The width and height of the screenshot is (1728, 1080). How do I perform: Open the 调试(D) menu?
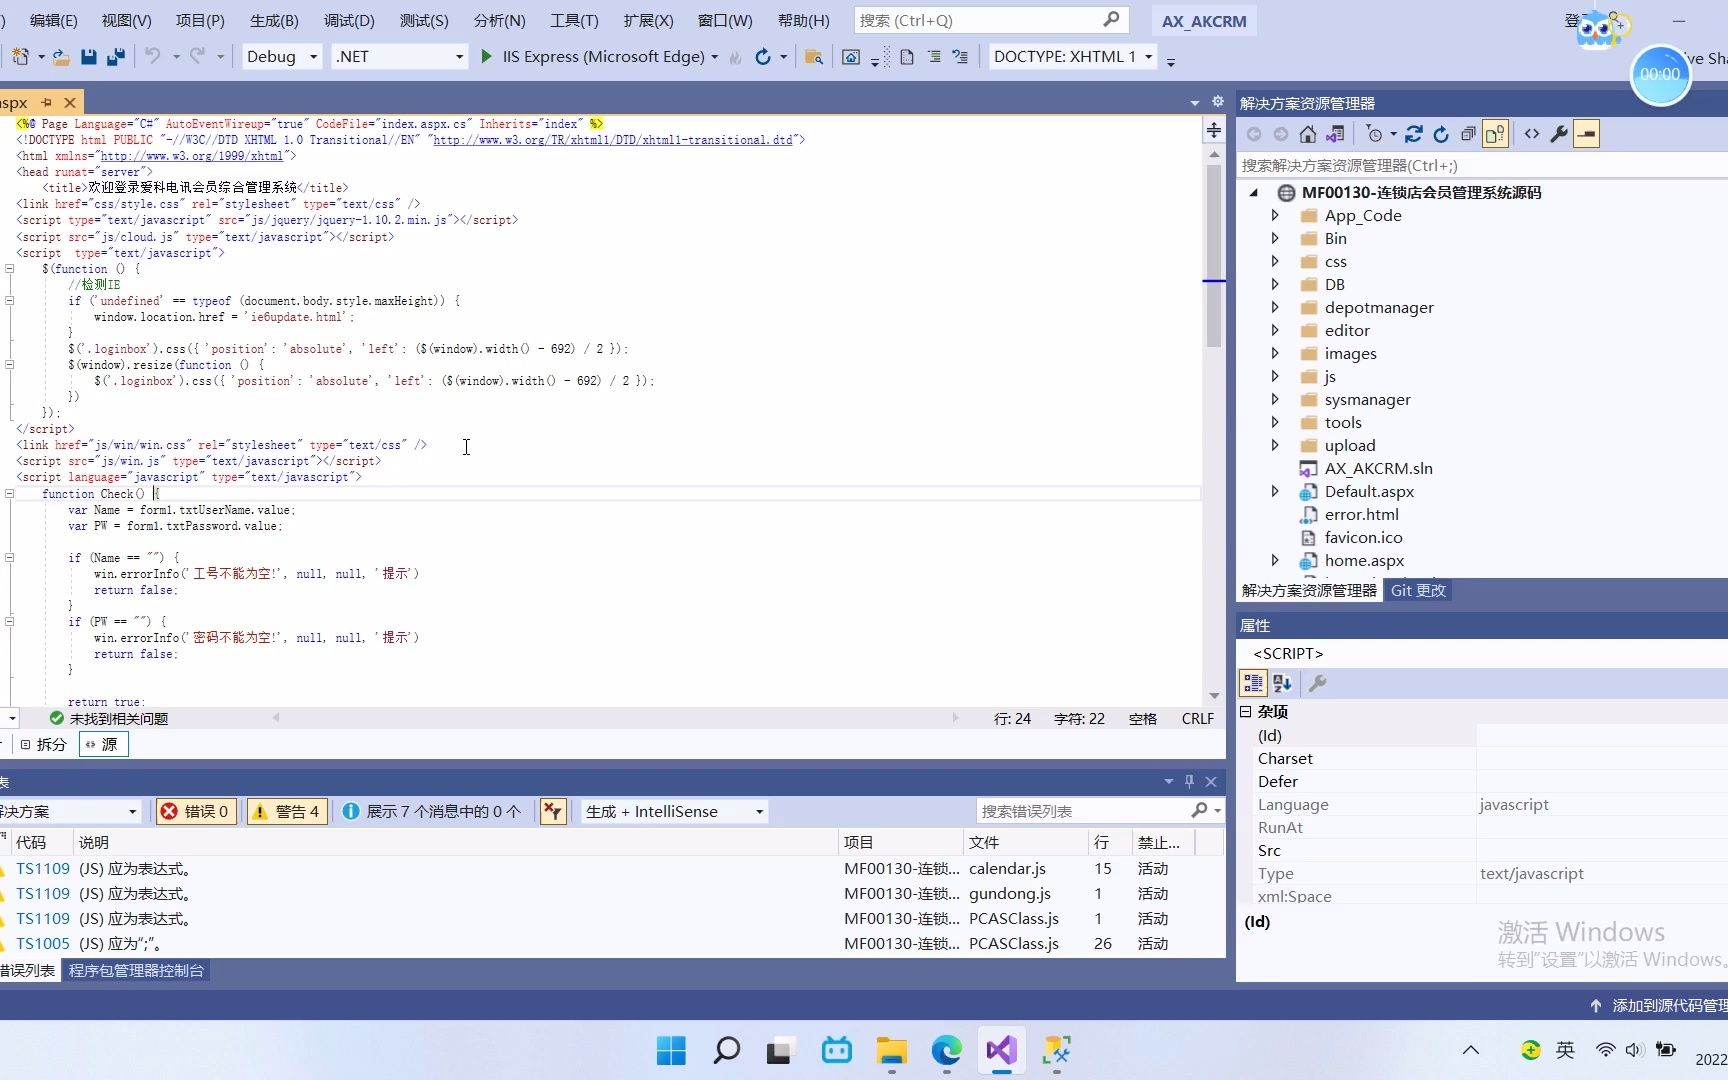coord(349,20)
